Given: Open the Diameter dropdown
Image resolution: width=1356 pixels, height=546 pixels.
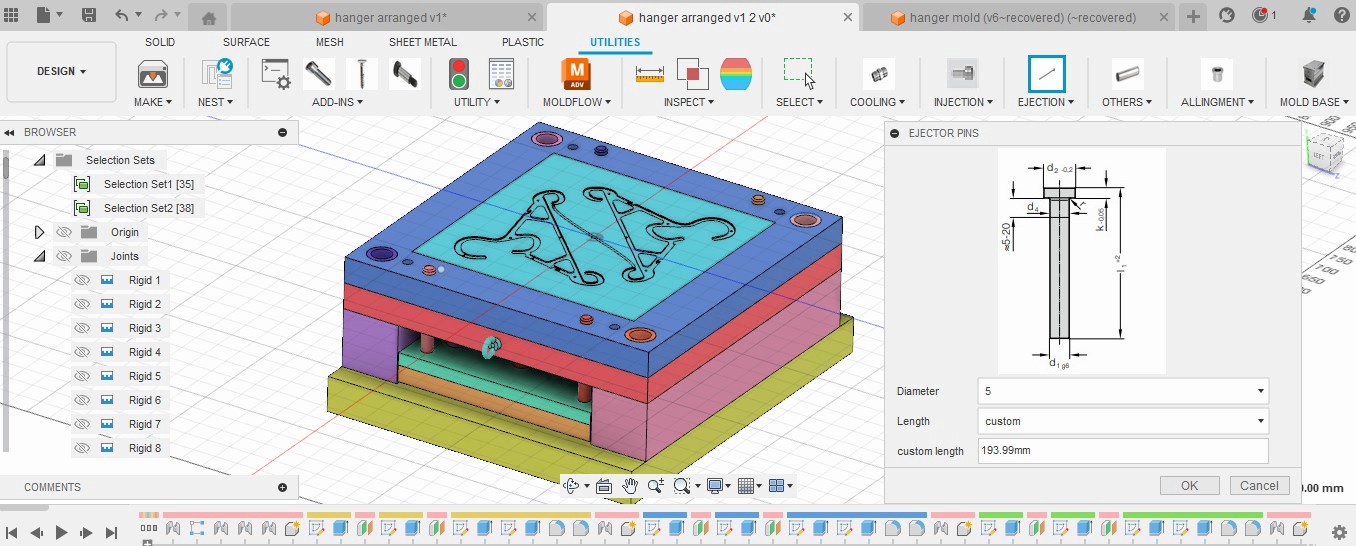Looking at the screenshot, I should 1123,391.
